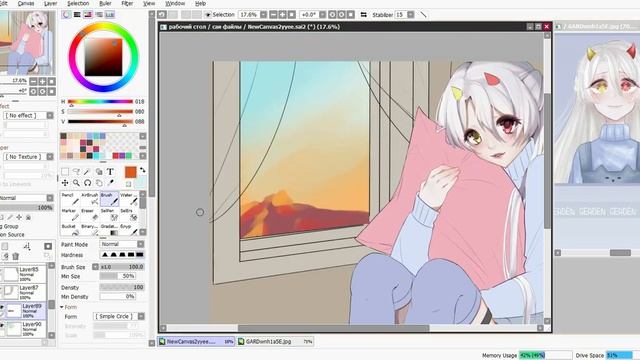The image size is (640, 360).
Task: Collapse the Form section
Action: pyautogui.click(x=62, y=307)
